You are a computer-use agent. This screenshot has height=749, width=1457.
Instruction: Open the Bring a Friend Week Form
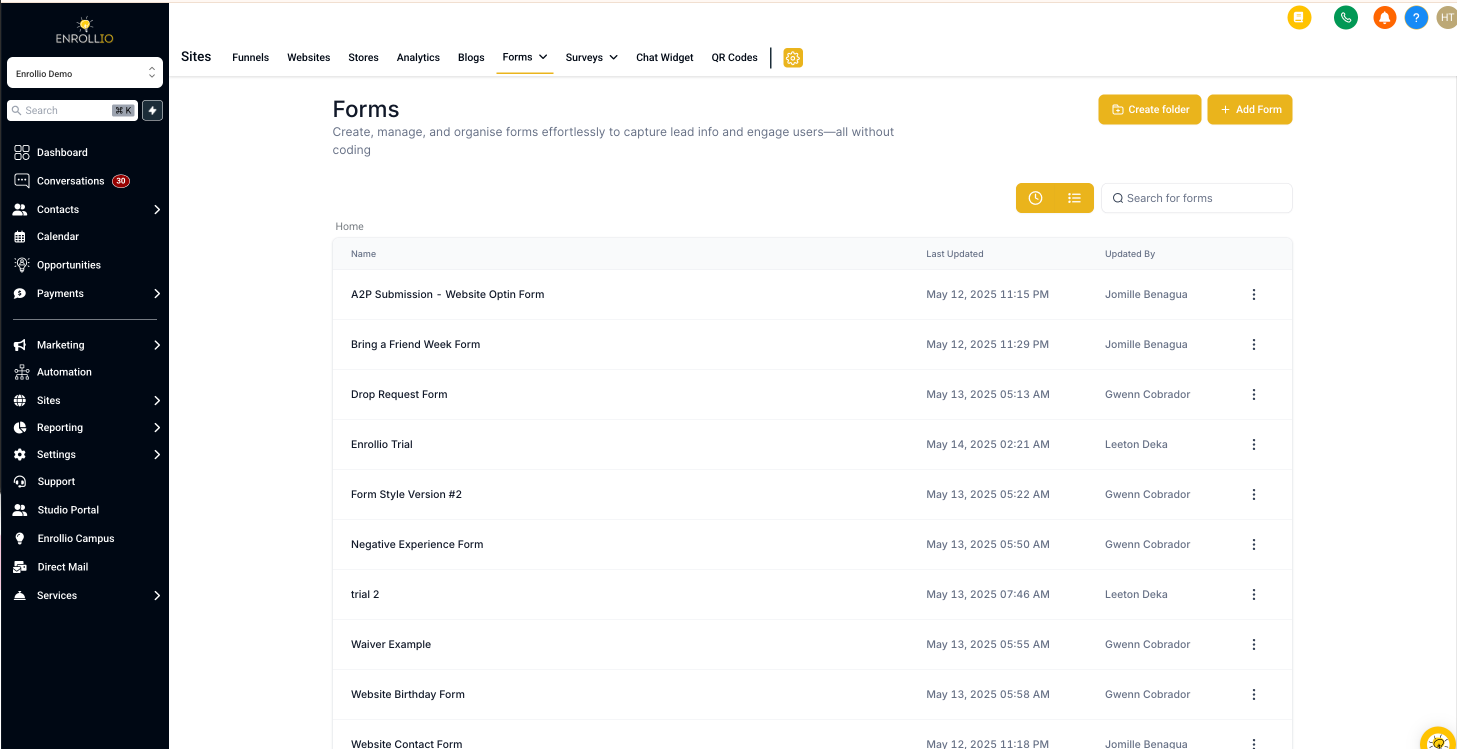[x=415, y=344]
